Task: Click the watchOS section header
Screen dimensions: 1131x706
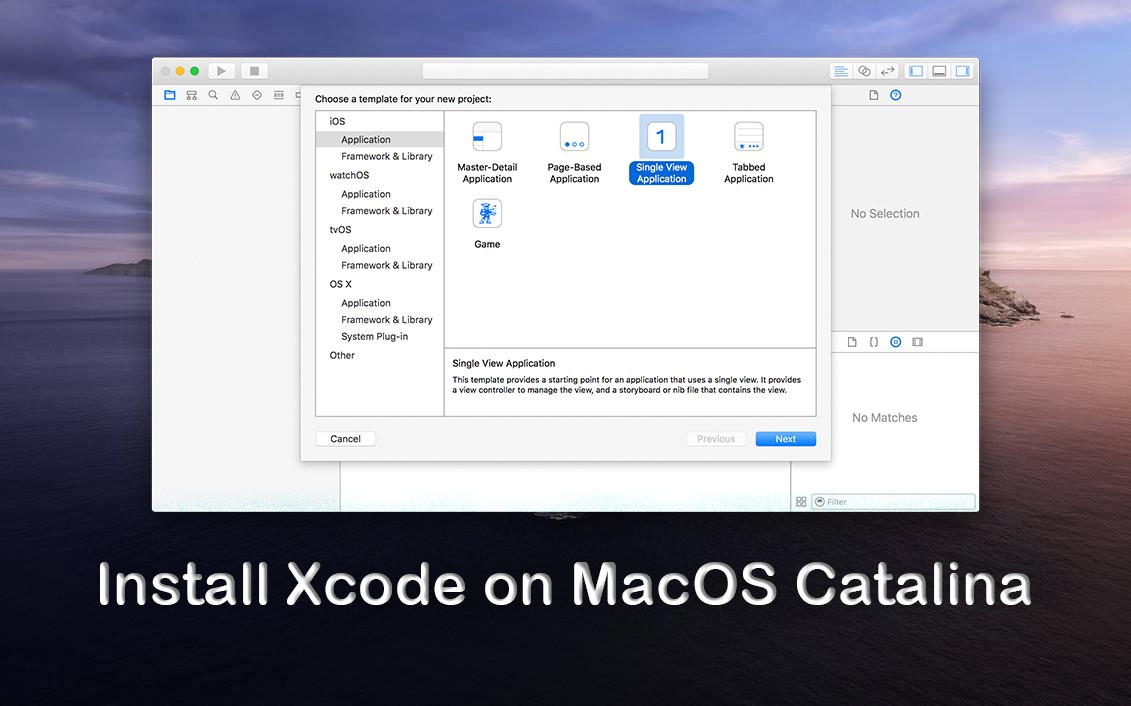Action: coord(349,175)
